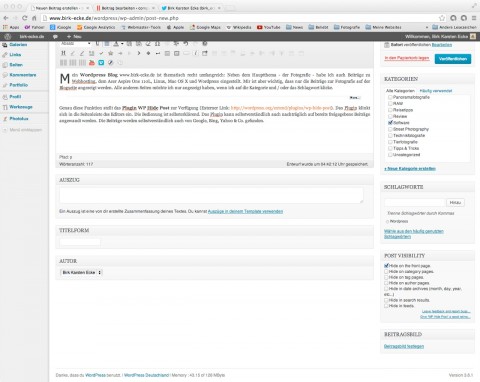Switch to Alle Kategorien tab

coord(400,91)
